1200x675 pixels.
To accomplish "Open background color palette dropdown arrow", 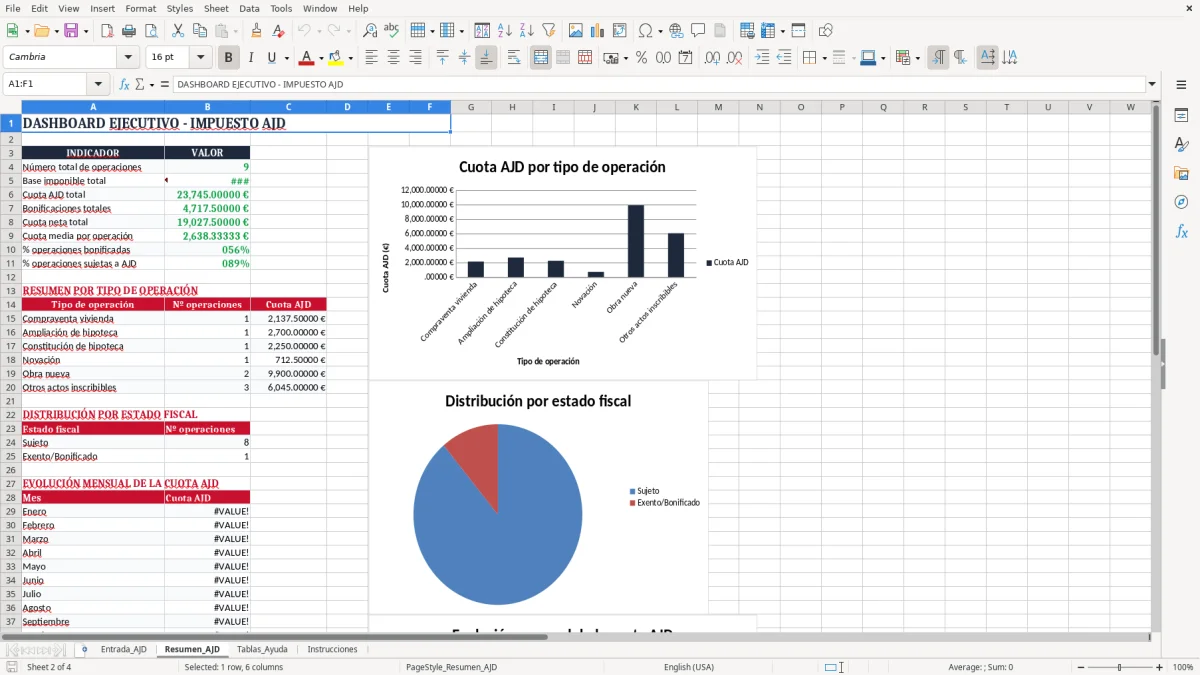I will (x=349, y=57).
